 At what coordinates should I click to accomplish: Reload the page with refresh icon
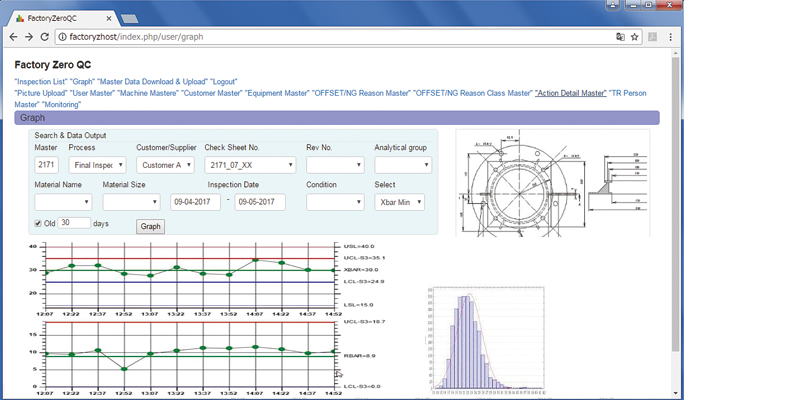pos(45,37)
